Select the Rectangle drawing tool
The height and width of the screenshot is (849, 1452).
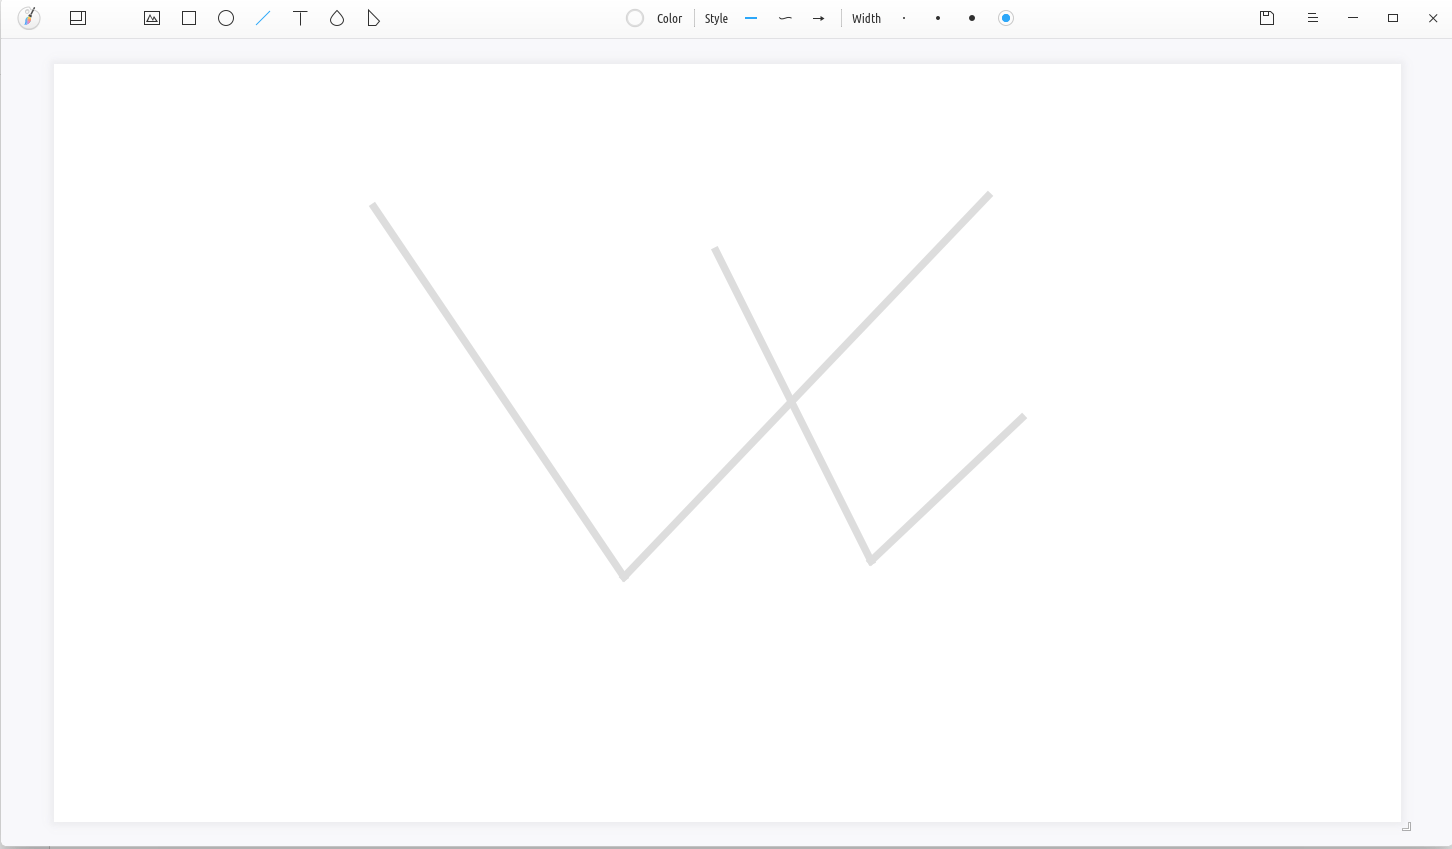coord(189,18)
